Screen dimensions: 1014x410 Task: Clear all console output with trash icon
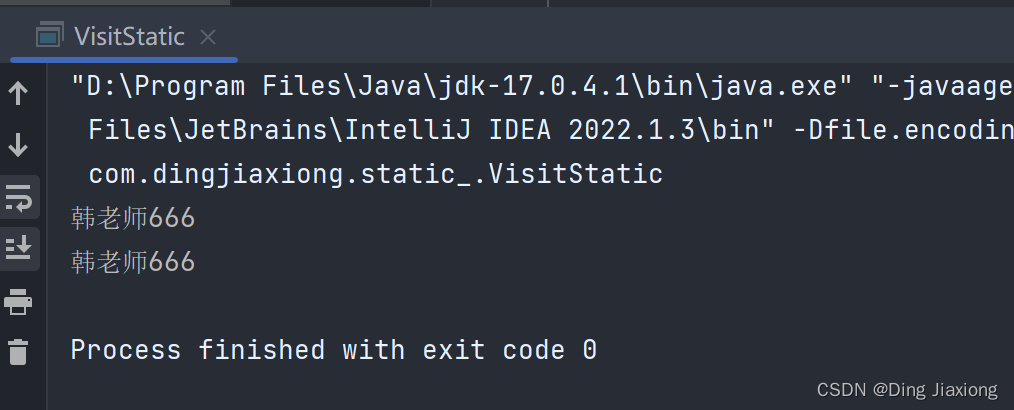pos(18,352)
